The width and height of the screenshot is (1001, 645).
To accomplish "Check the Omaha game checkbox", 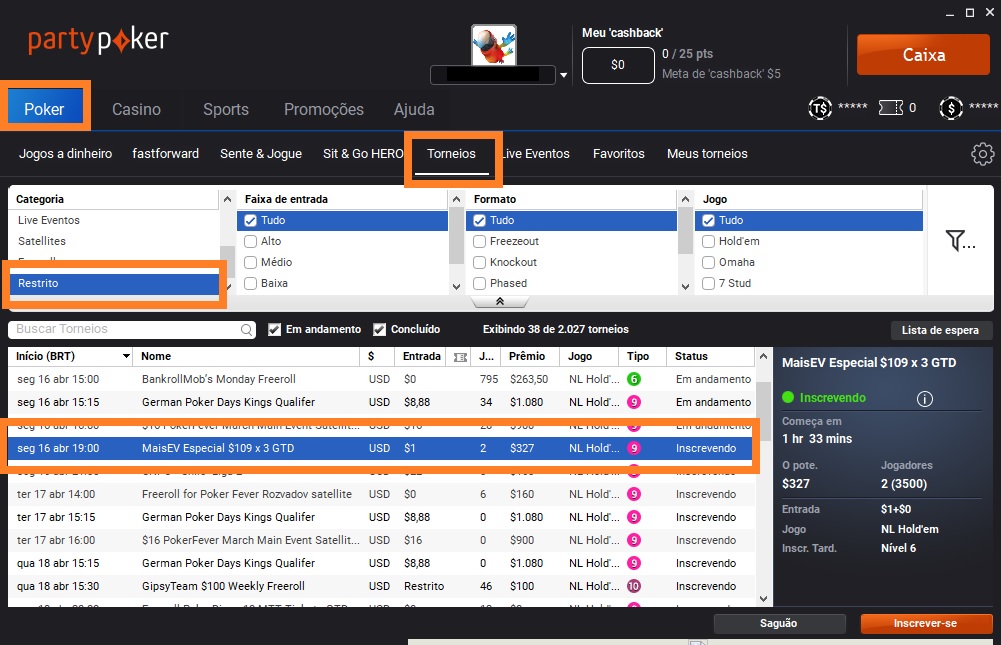I will pos(708,262).
